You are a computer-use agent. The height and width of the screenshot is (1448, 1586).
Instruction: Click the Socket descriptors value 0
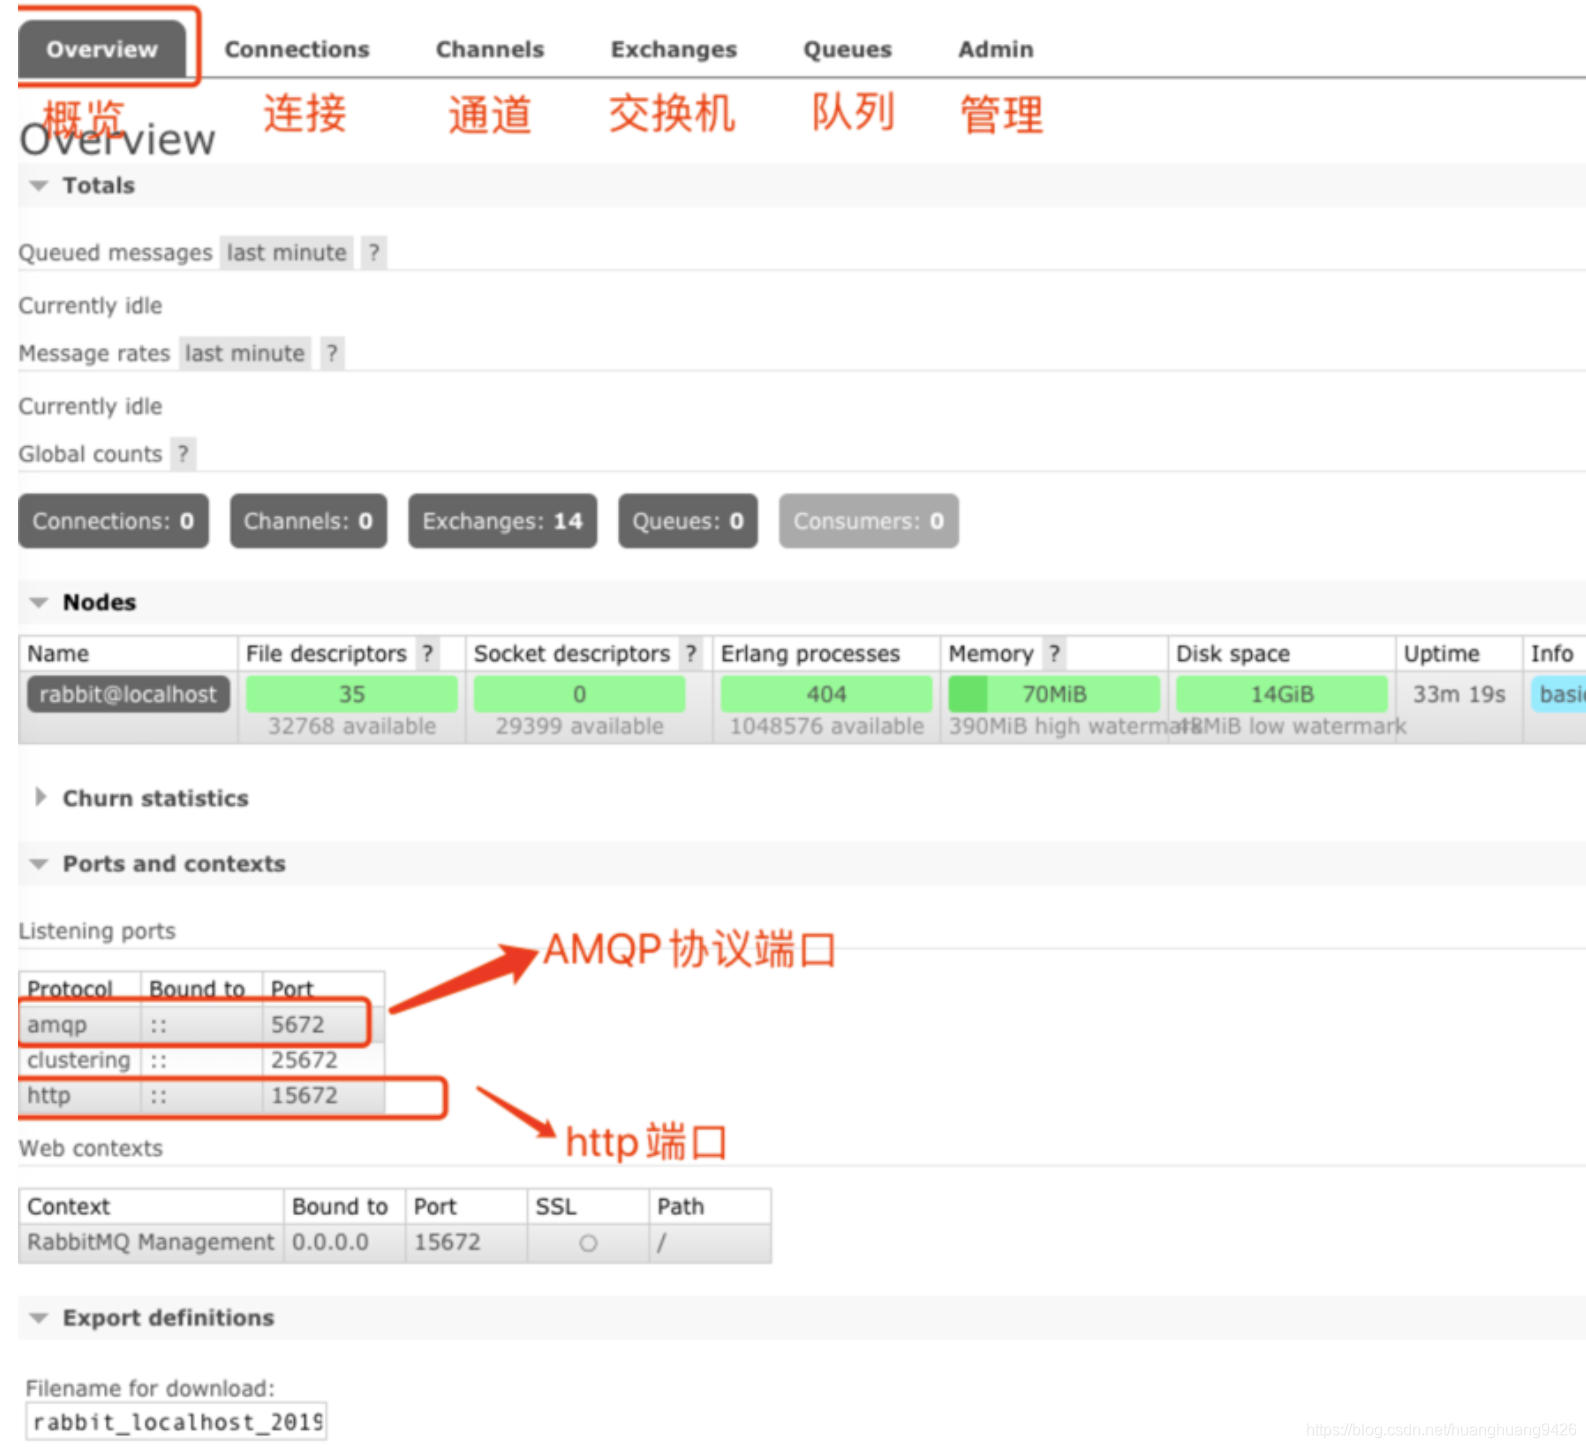579,694
